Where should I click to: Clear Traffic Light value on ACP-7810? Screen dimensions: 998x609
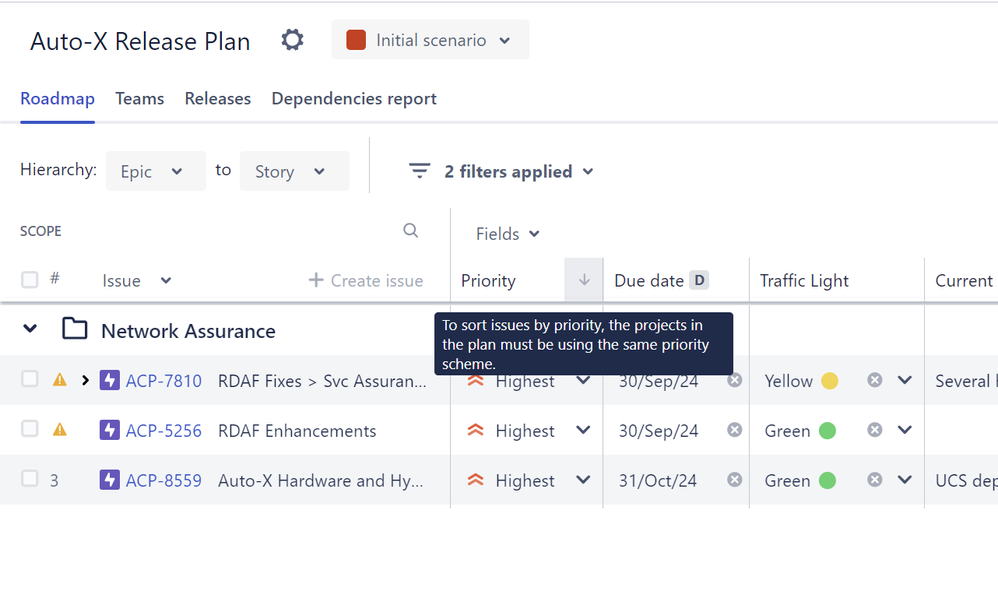point(875,380)
